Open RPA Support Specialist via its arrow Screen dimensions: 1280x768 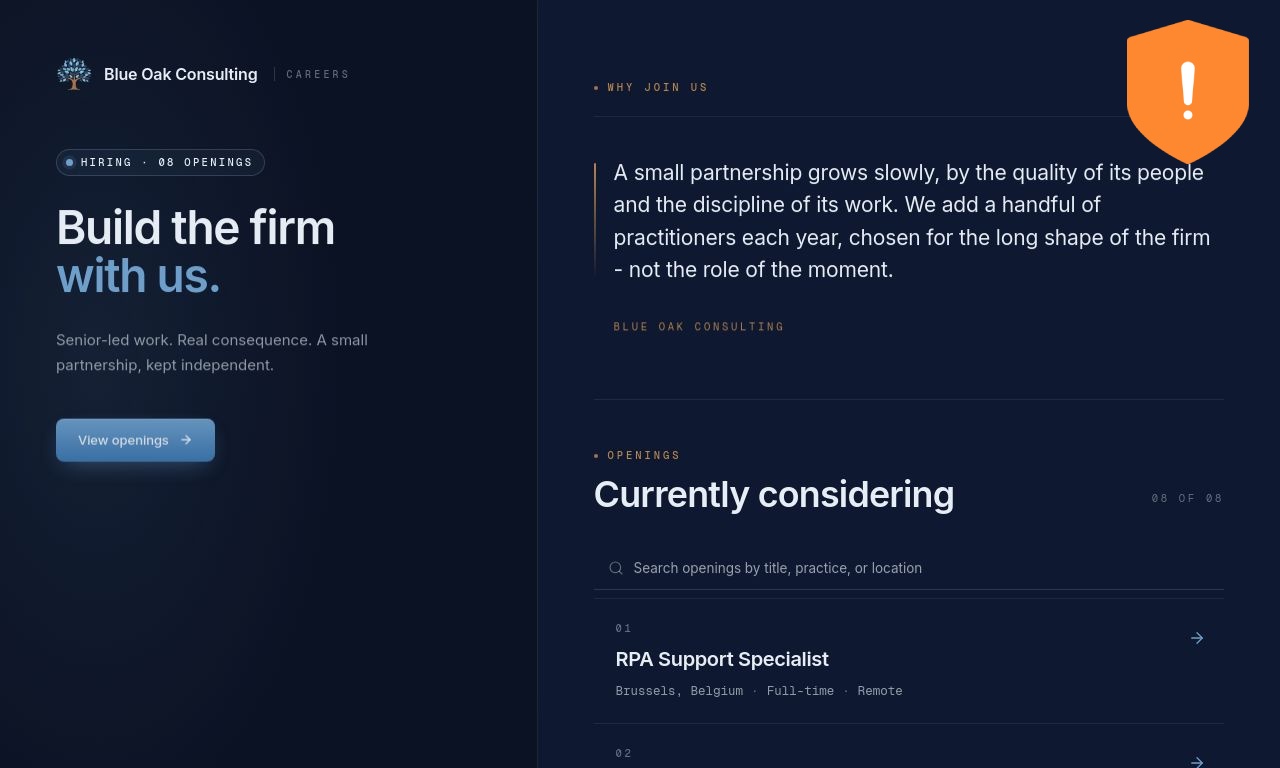pos(1197,638)
